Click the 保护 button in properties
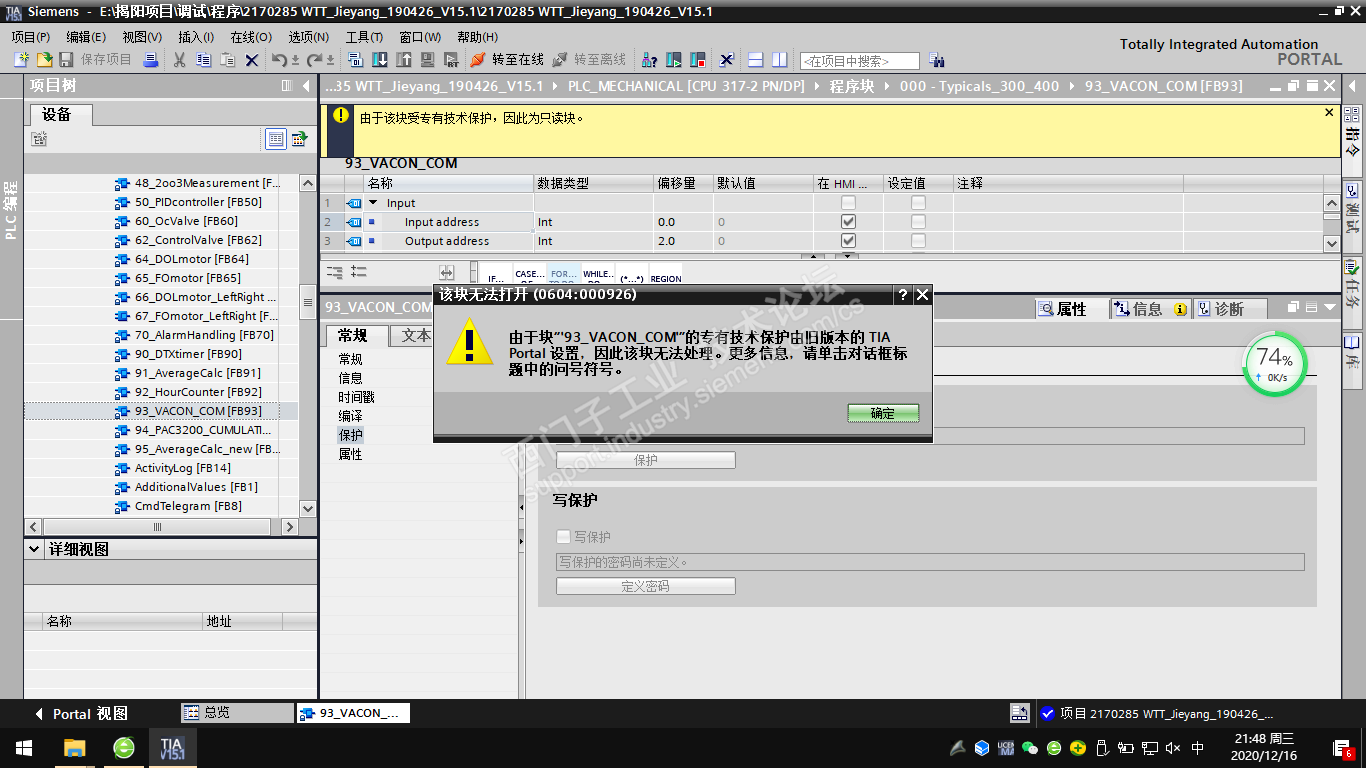 [x=646, y=460]
